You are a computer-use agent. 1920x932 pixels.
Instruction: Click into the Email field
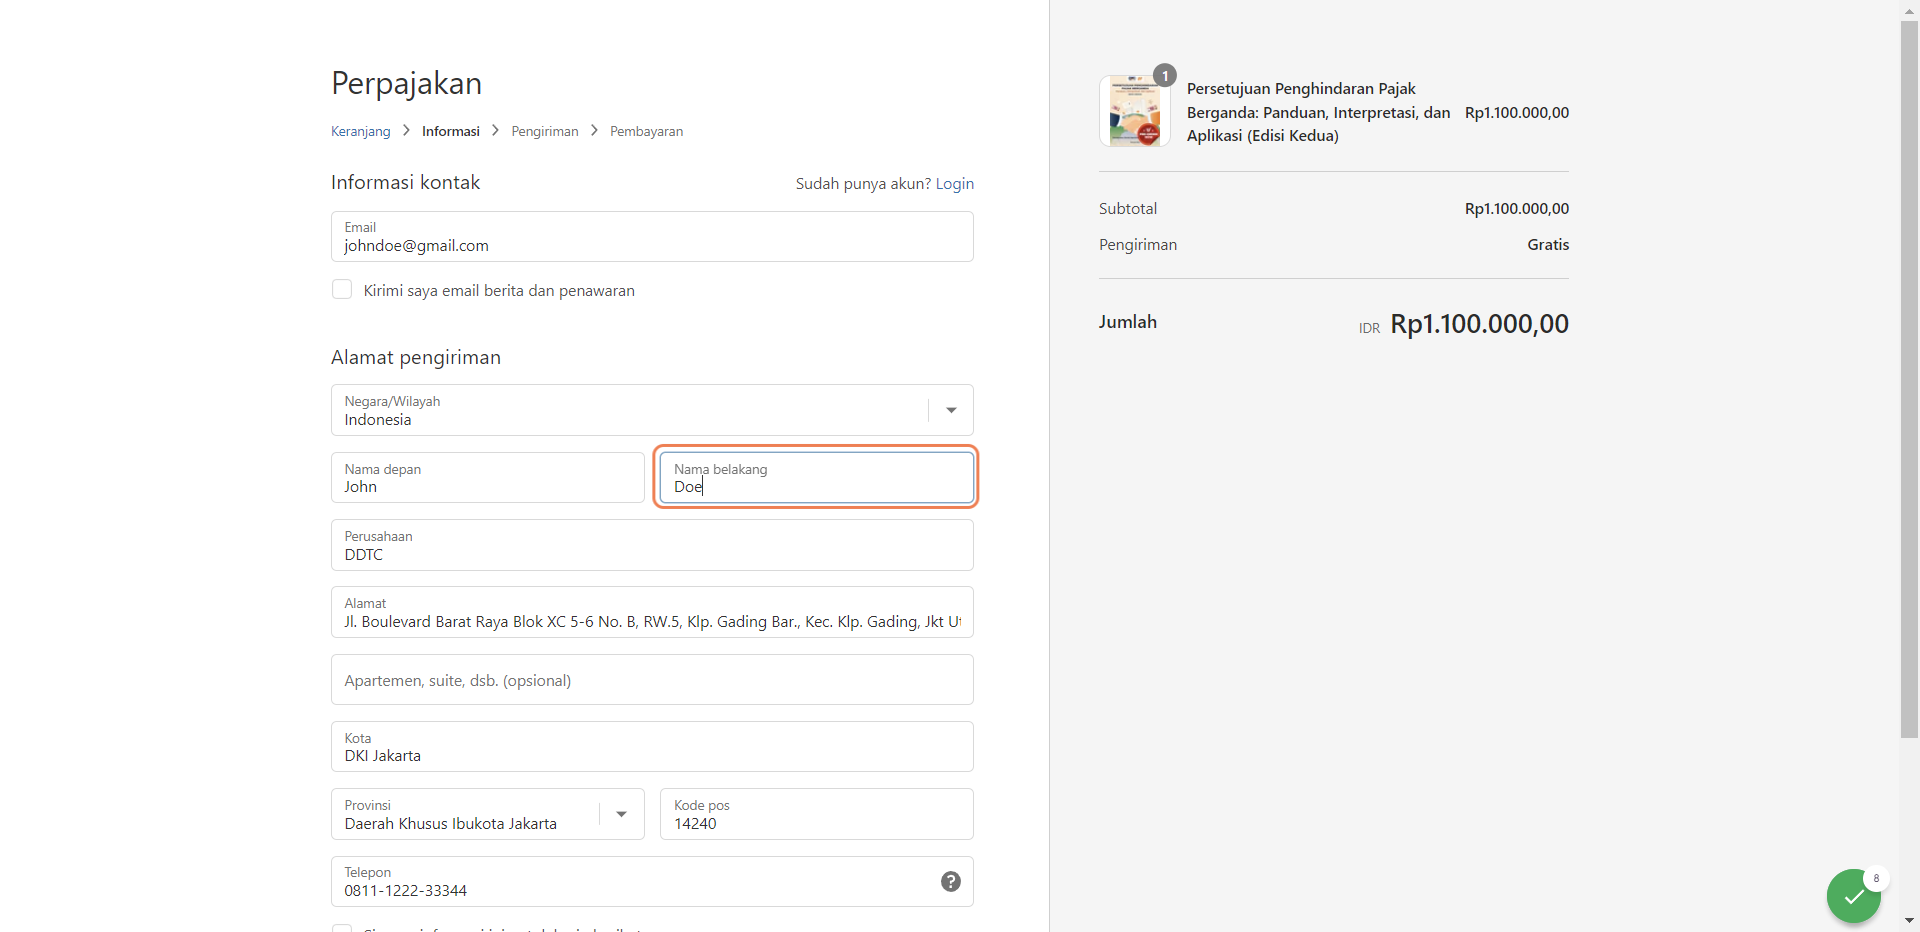click(652, 236)
